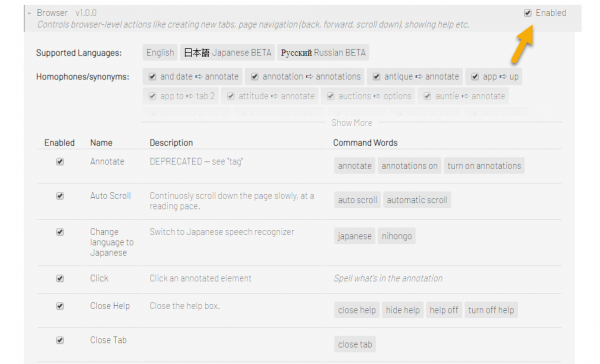This screenshot has width=600, height=364.
Task: Click the 'auto scroll' command word
Action: (x=357, y=200)
